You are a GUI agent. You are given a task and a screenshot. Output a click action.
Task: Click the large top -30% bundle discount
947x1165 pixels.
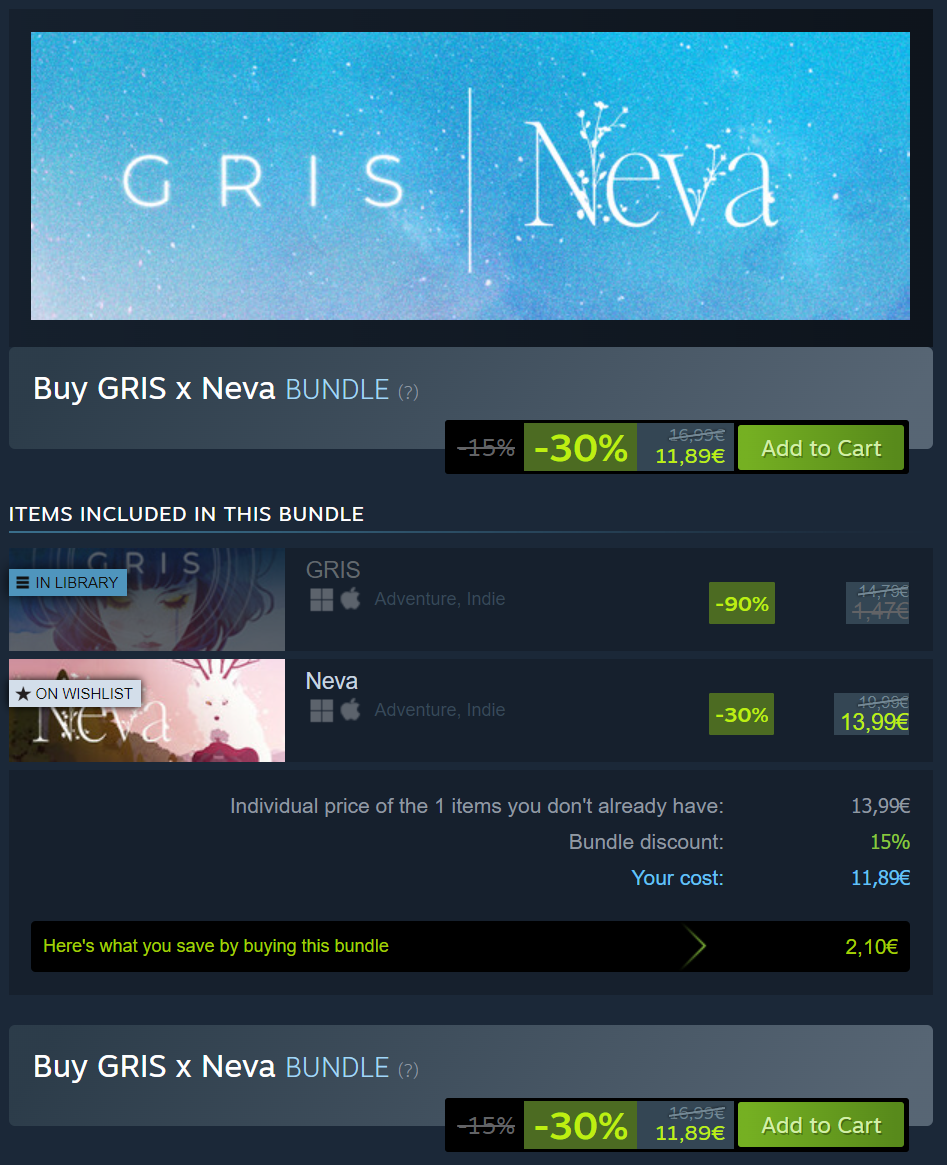pos(580,448)
